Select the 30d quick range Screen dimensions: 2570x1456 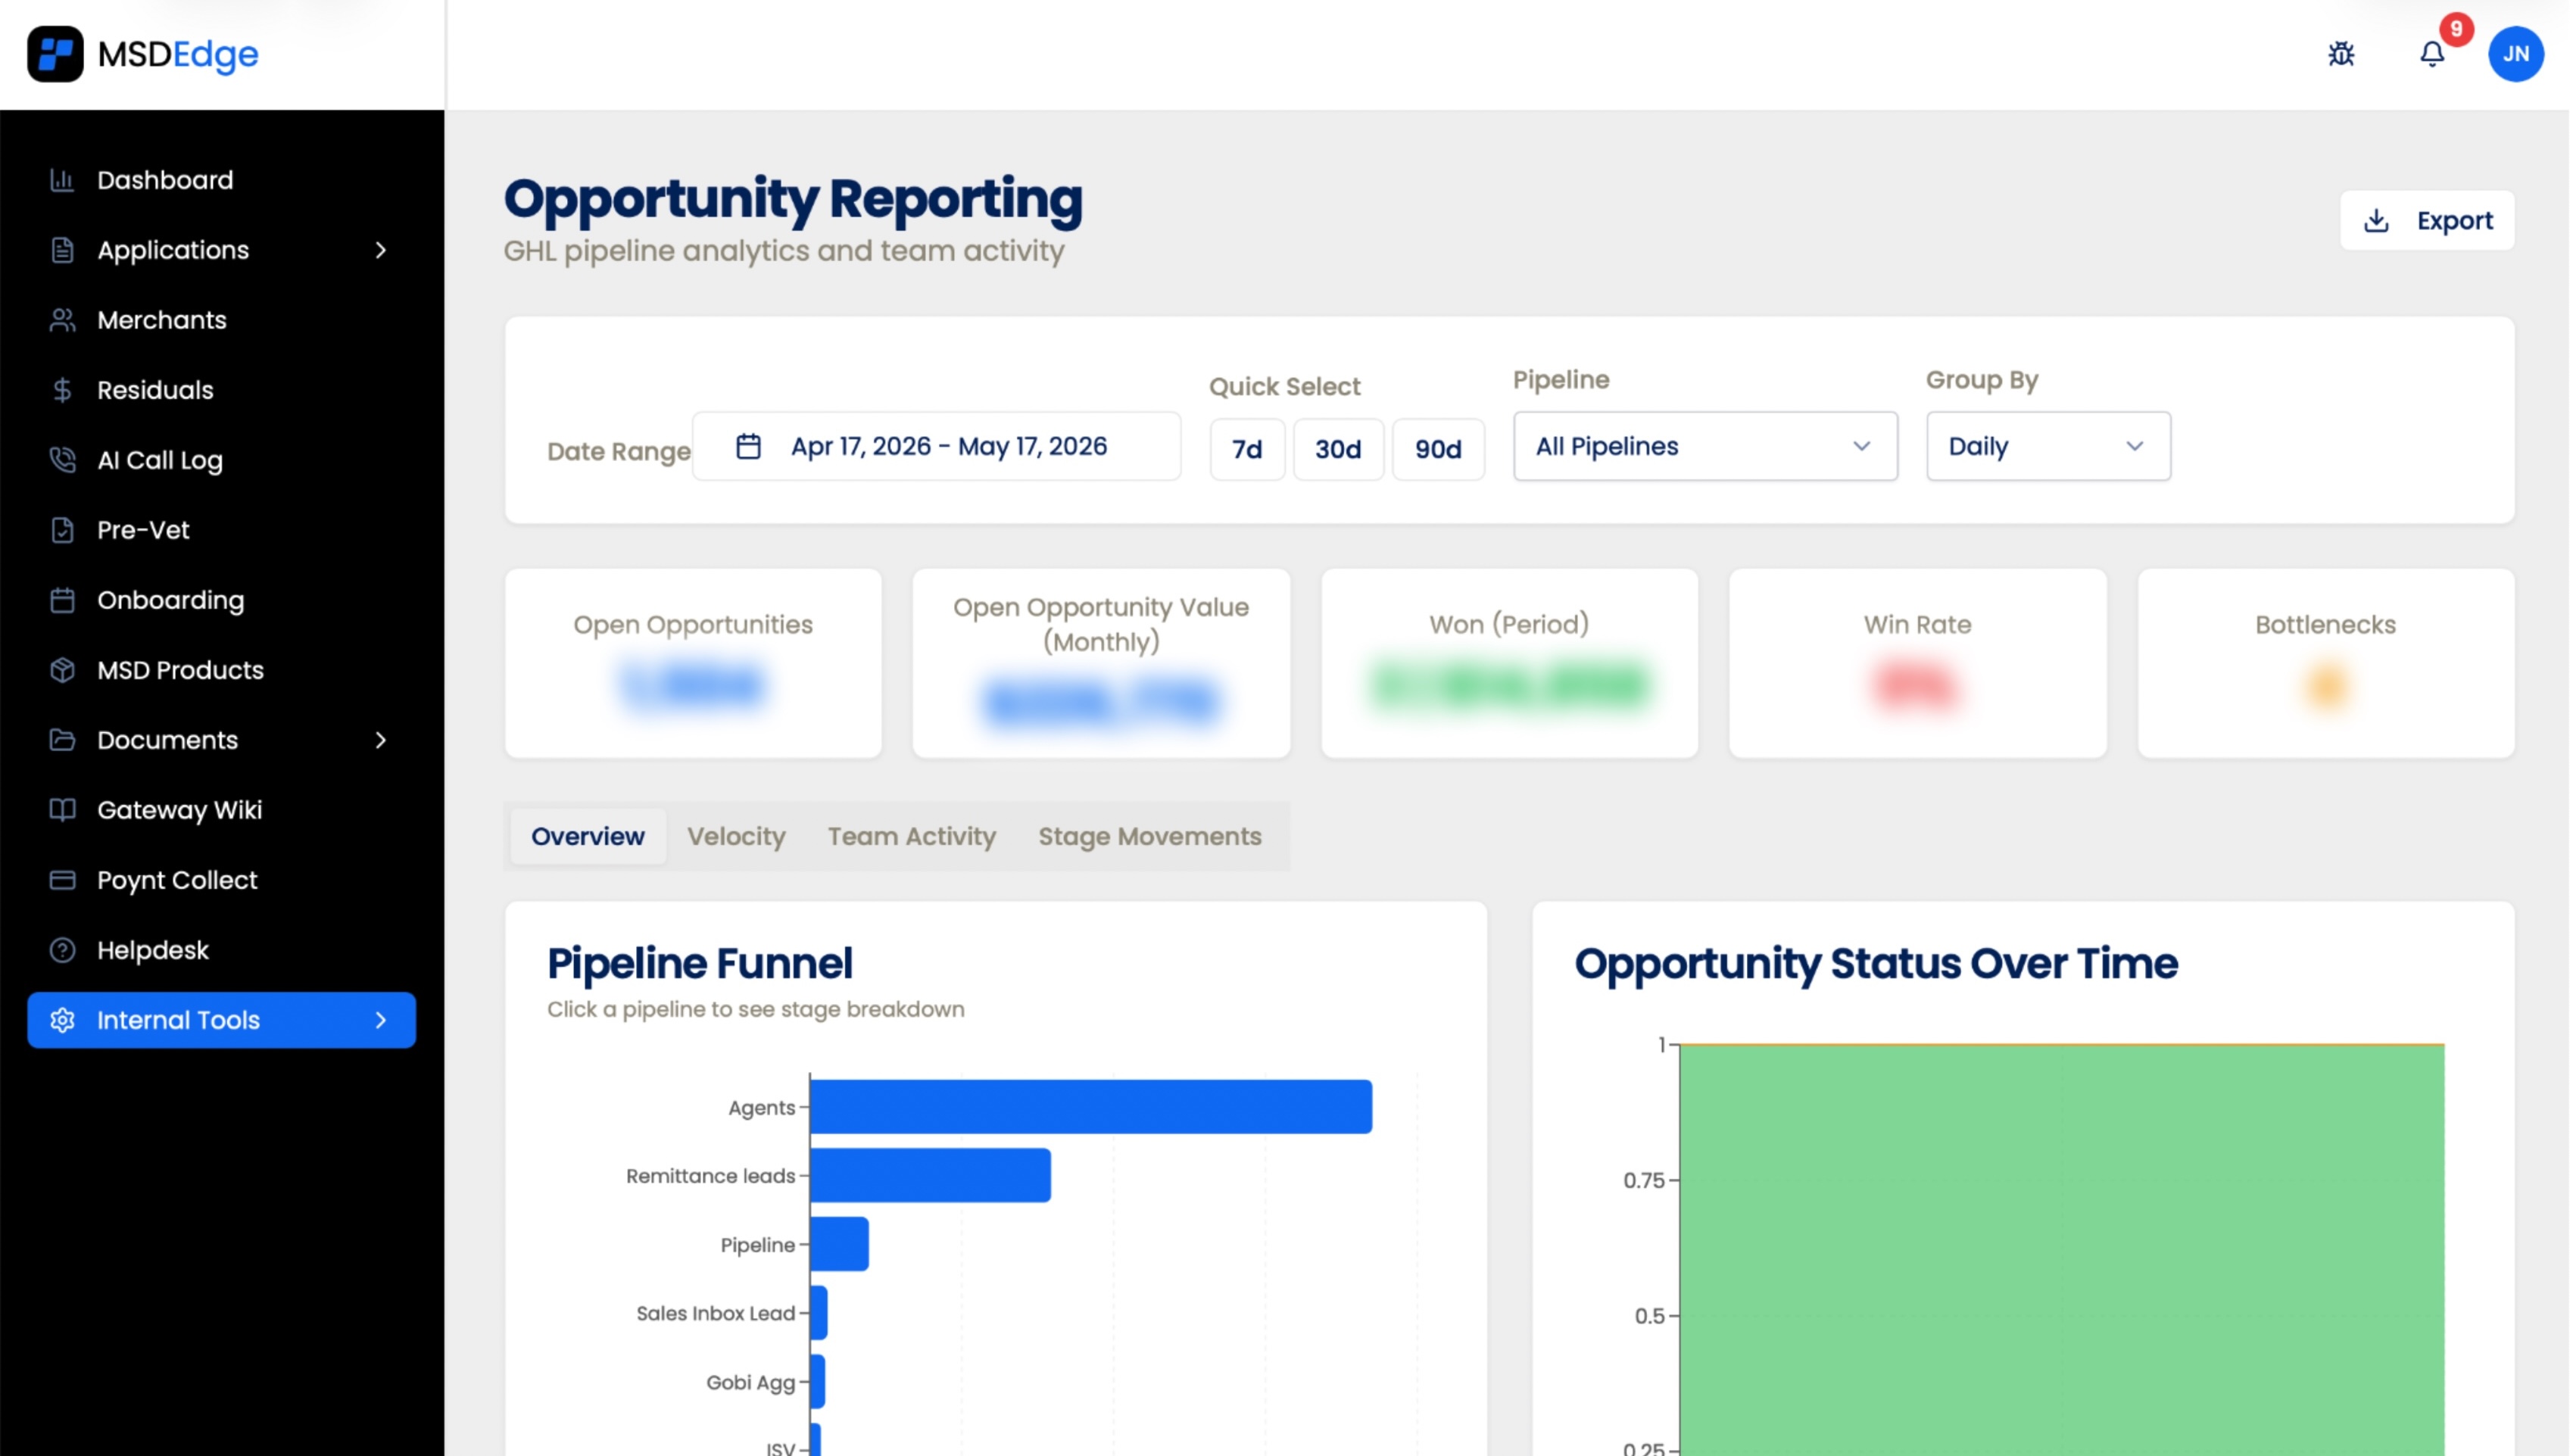(1338, 449)
